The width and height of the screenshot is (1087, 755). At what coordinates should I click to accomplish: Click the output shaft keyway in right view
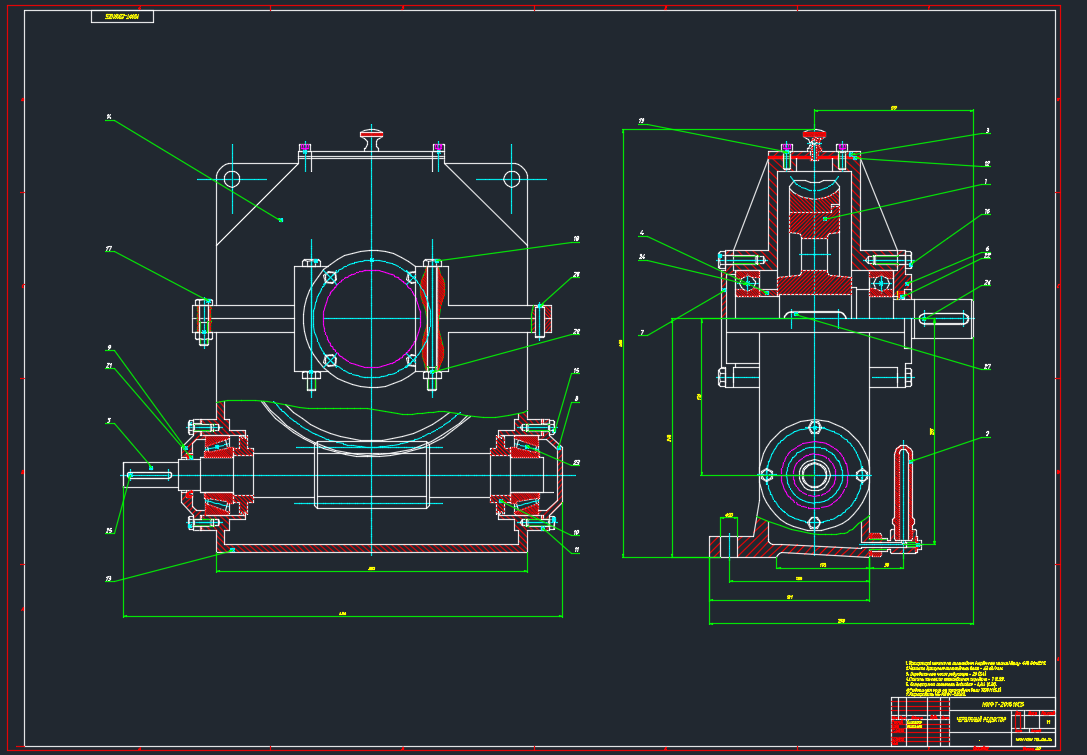(944, 319)
